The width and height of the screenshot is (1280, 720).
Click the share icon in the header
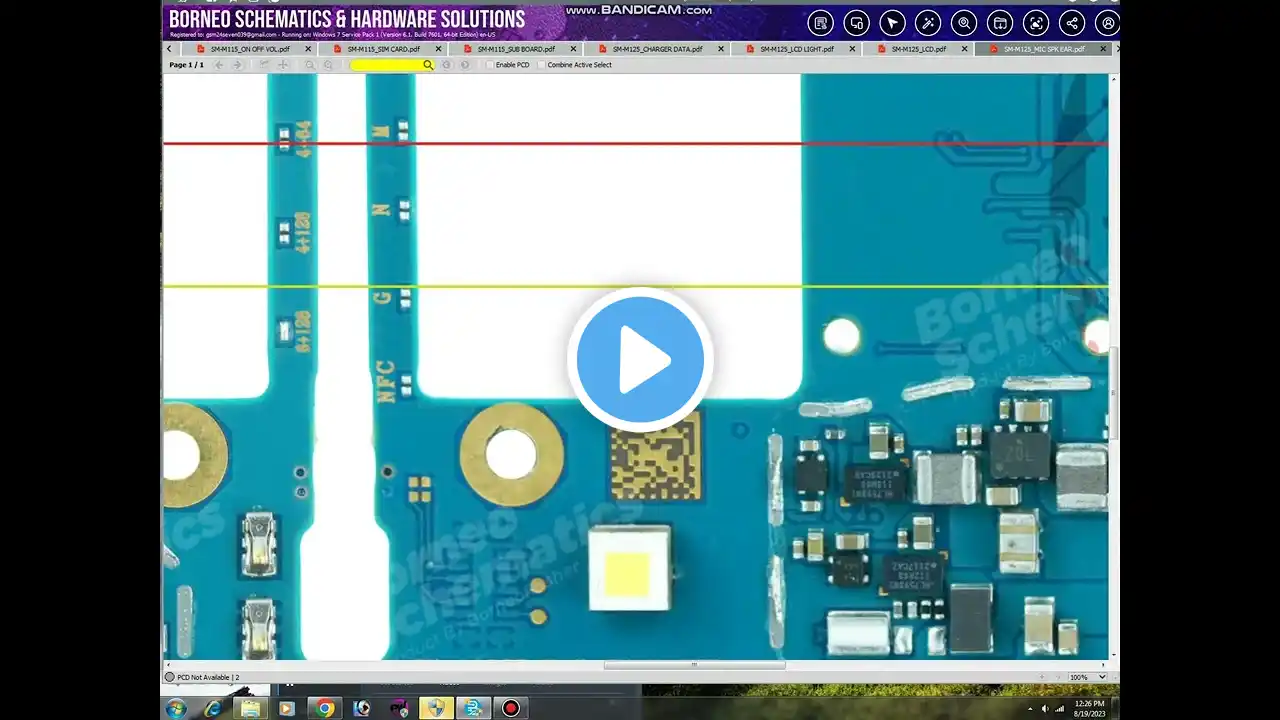pyautogui.click(x=1072, y=23)
